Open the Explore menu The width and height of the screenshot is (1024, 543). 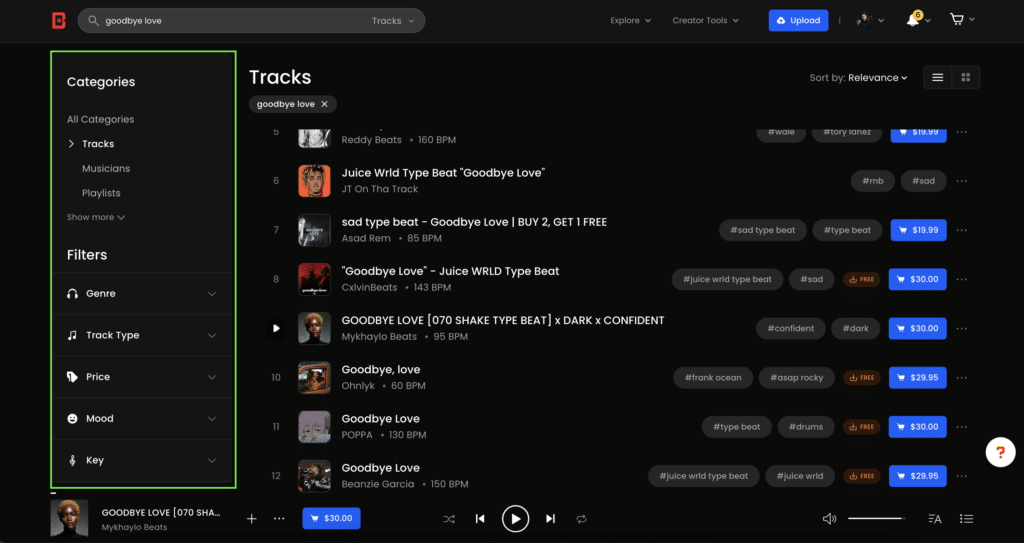(x=630, y=20)
